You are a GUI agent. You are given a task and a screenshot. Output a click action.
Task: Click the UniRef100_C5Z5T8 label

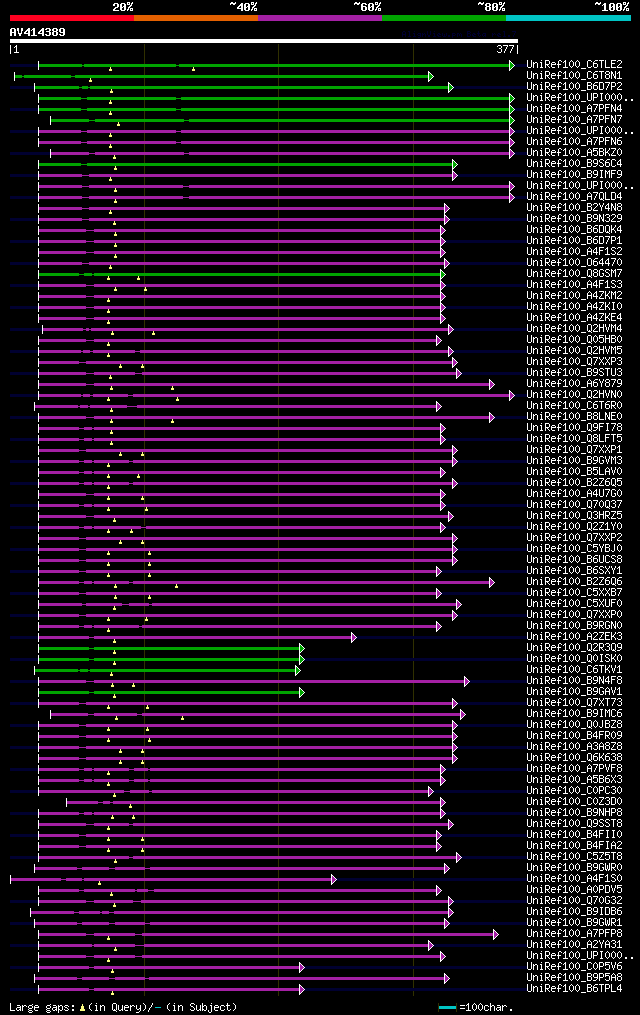pos(574,857)
